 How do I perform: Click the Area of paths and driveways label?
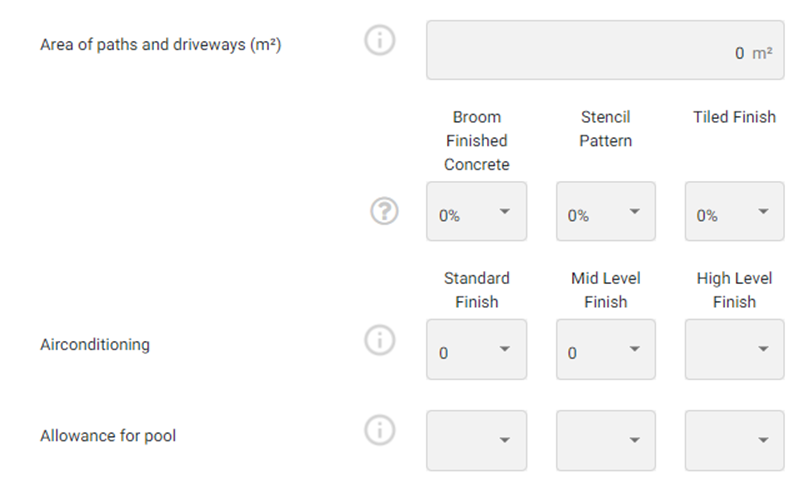click(160, 45)
